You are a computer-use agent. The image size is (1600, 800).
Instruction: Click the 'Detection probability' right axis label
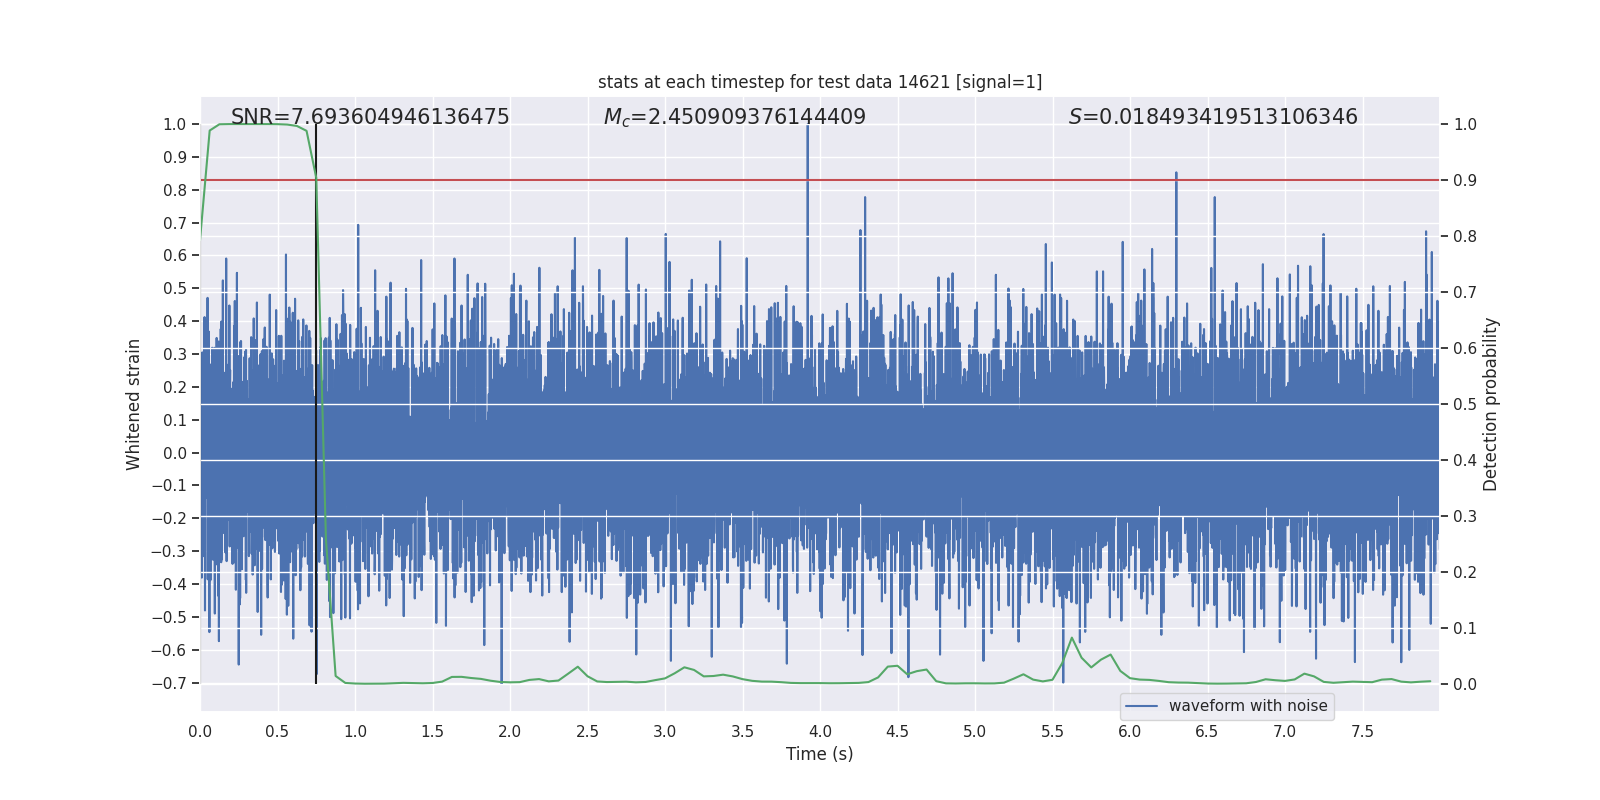(x=1490, y=404)
